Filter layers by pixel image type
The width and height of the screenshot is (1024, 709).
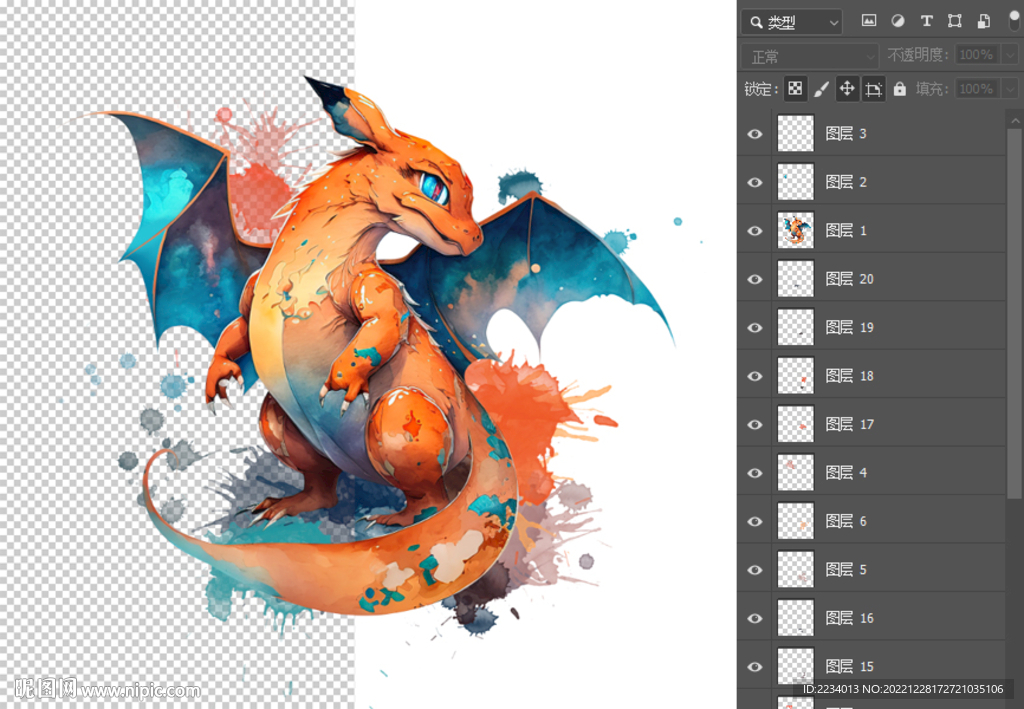[x=868, y=21]
